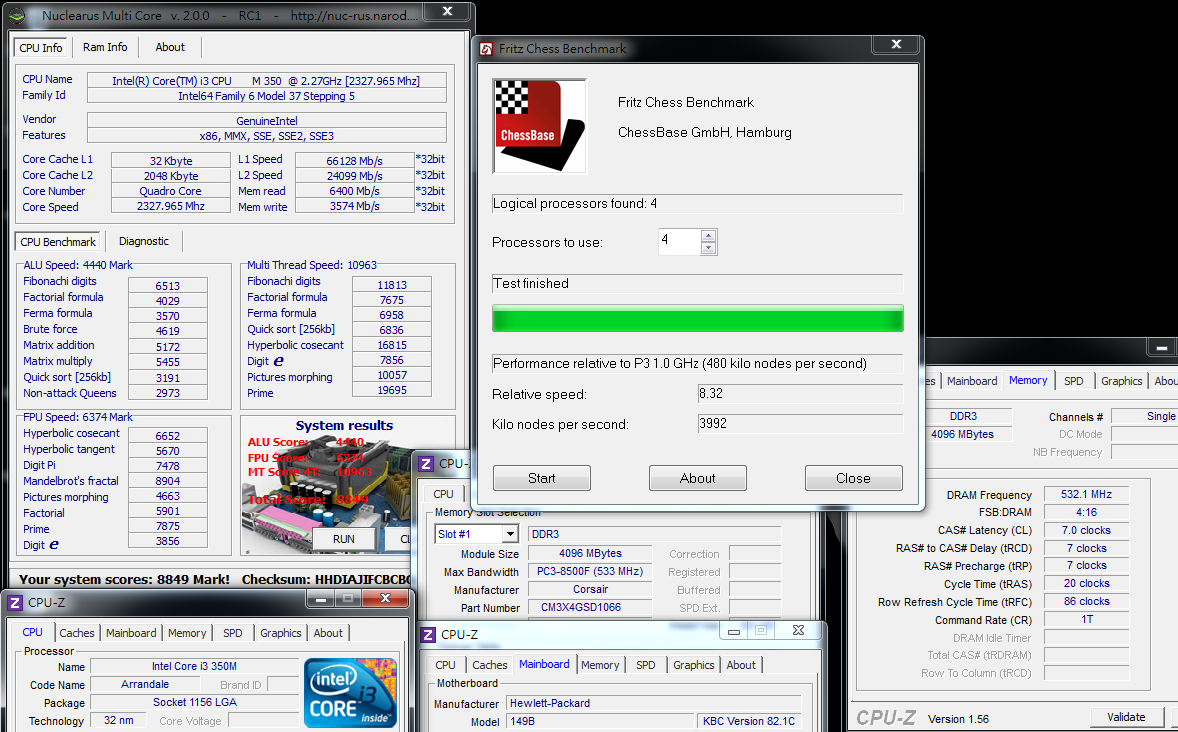Select Mainboard tab in bottom-center CPU-Z window

click(544, 664)
